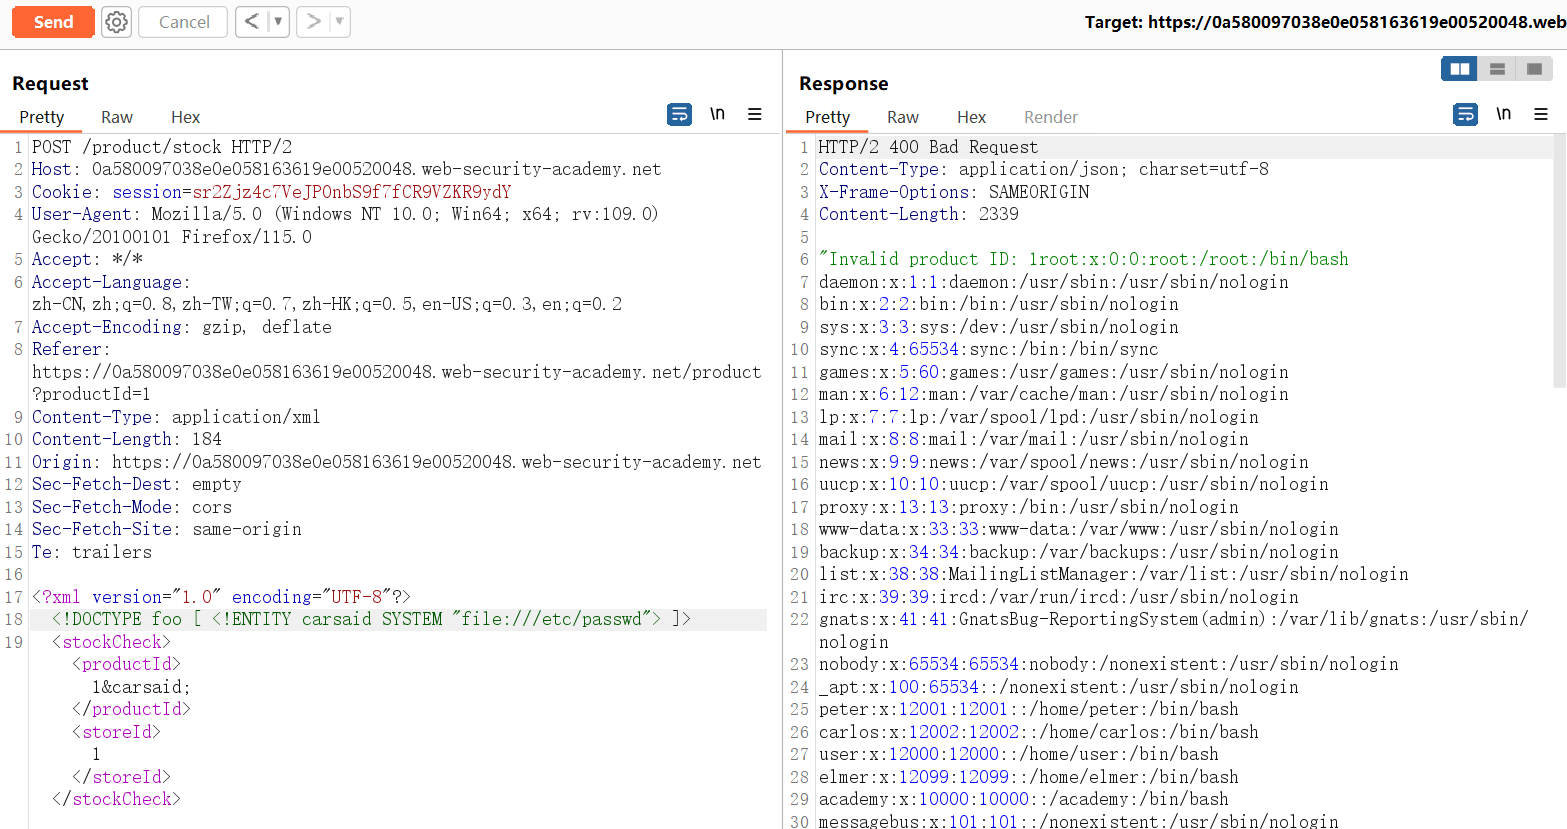Click the Content-Type application/xml header
The image size is (1567, 829).
pyautogui.click(x=176, y=417)
